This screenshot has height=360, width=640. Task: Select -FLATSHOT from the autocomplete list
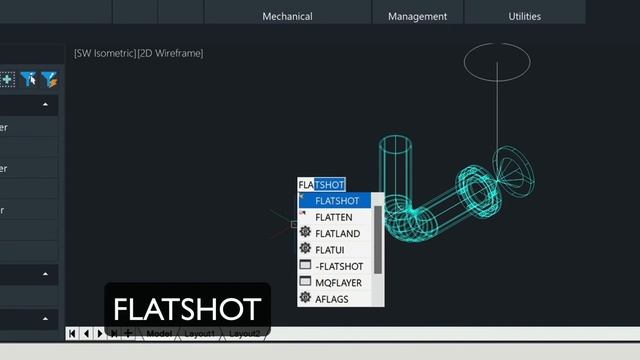tap(335, 266)
